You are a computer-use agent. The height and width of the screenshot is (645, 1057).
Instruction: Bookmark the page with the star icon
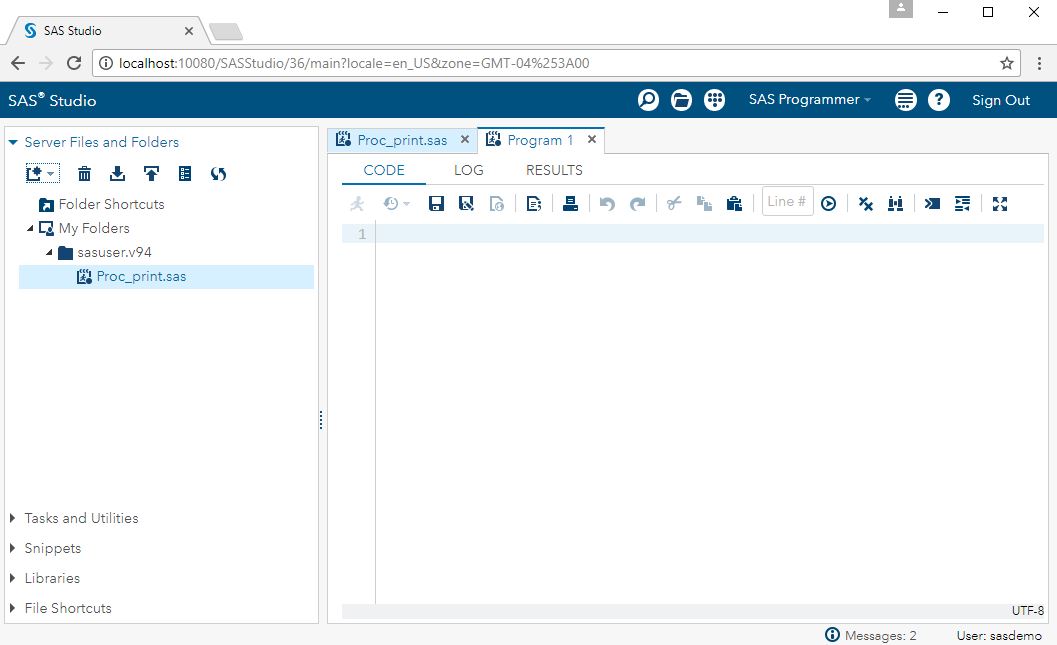1006,63
